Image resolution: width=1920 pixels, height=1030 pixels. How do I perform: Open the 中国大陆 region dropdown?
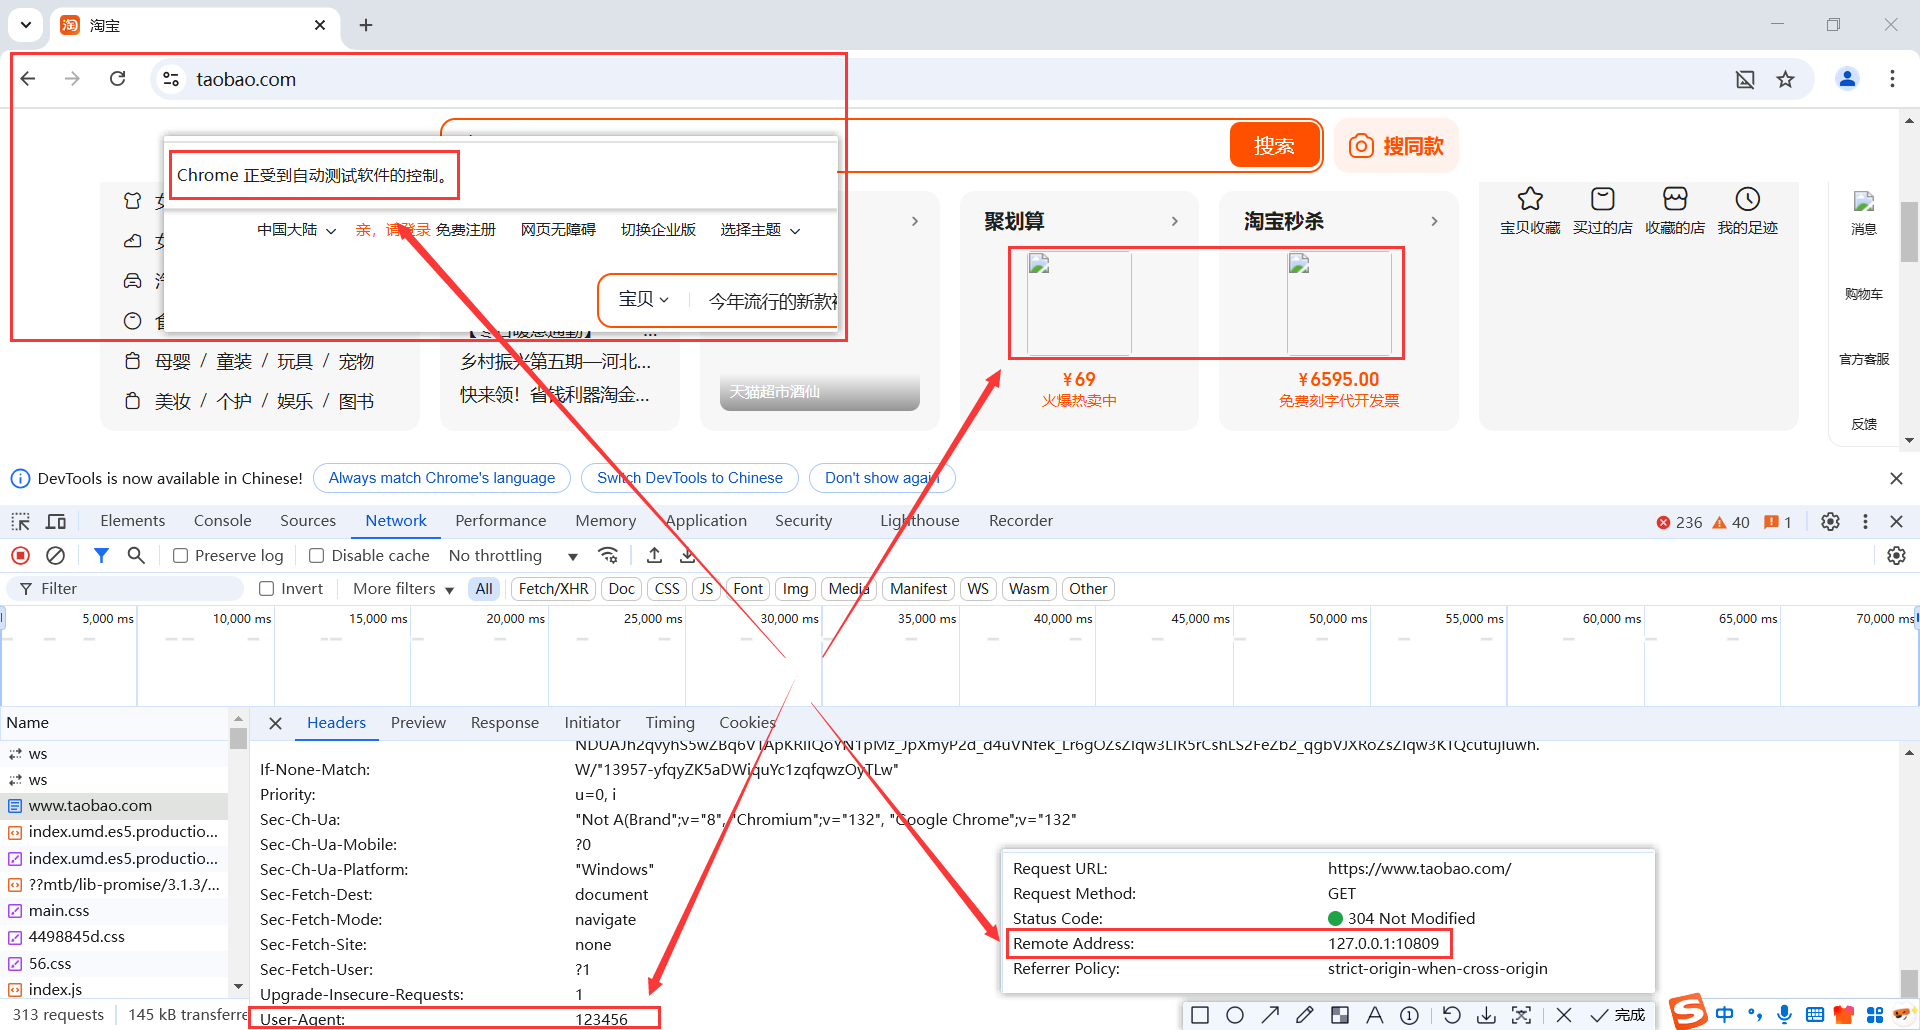pyautogui.click(x=296, y=230)
